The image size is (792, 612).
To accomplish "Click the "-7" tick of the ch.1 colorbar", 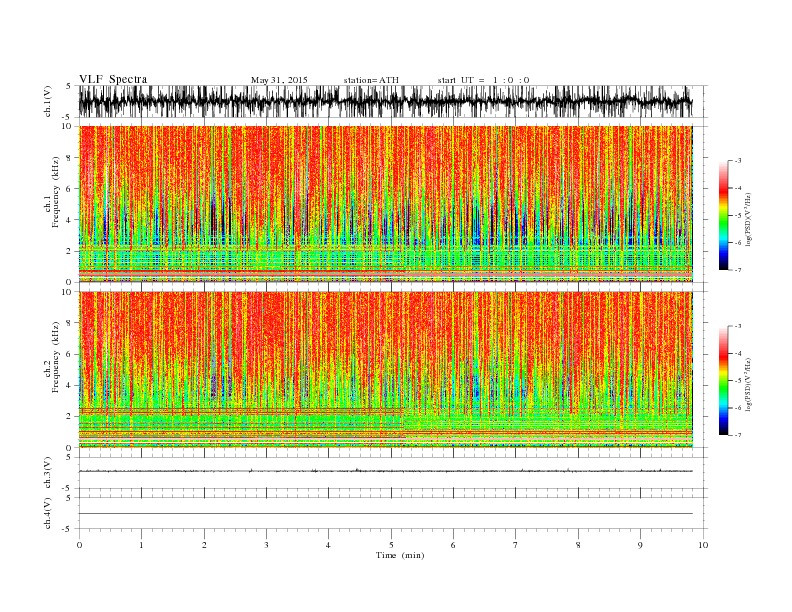I will point(738,270).
